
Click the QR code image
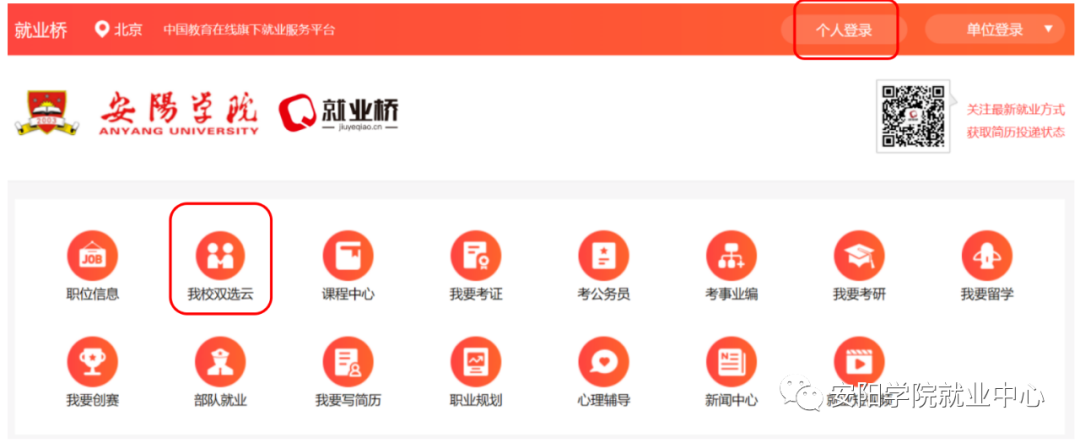pos(911,116)
